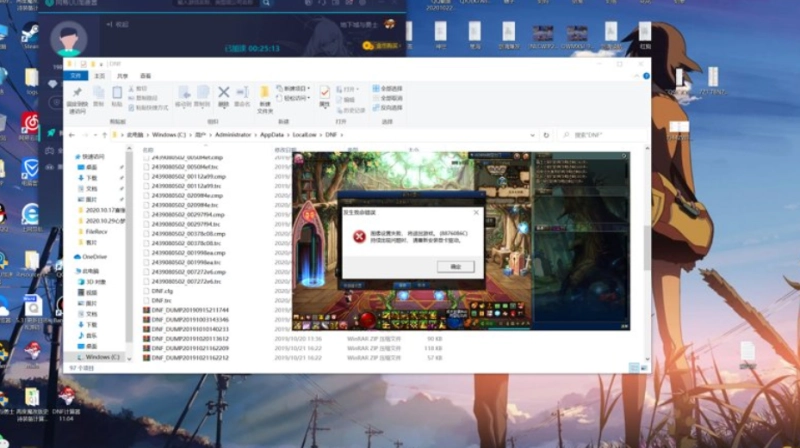Click the avatar in the accelerator window
The image size is (800, 448).
[x=69, y=38]
